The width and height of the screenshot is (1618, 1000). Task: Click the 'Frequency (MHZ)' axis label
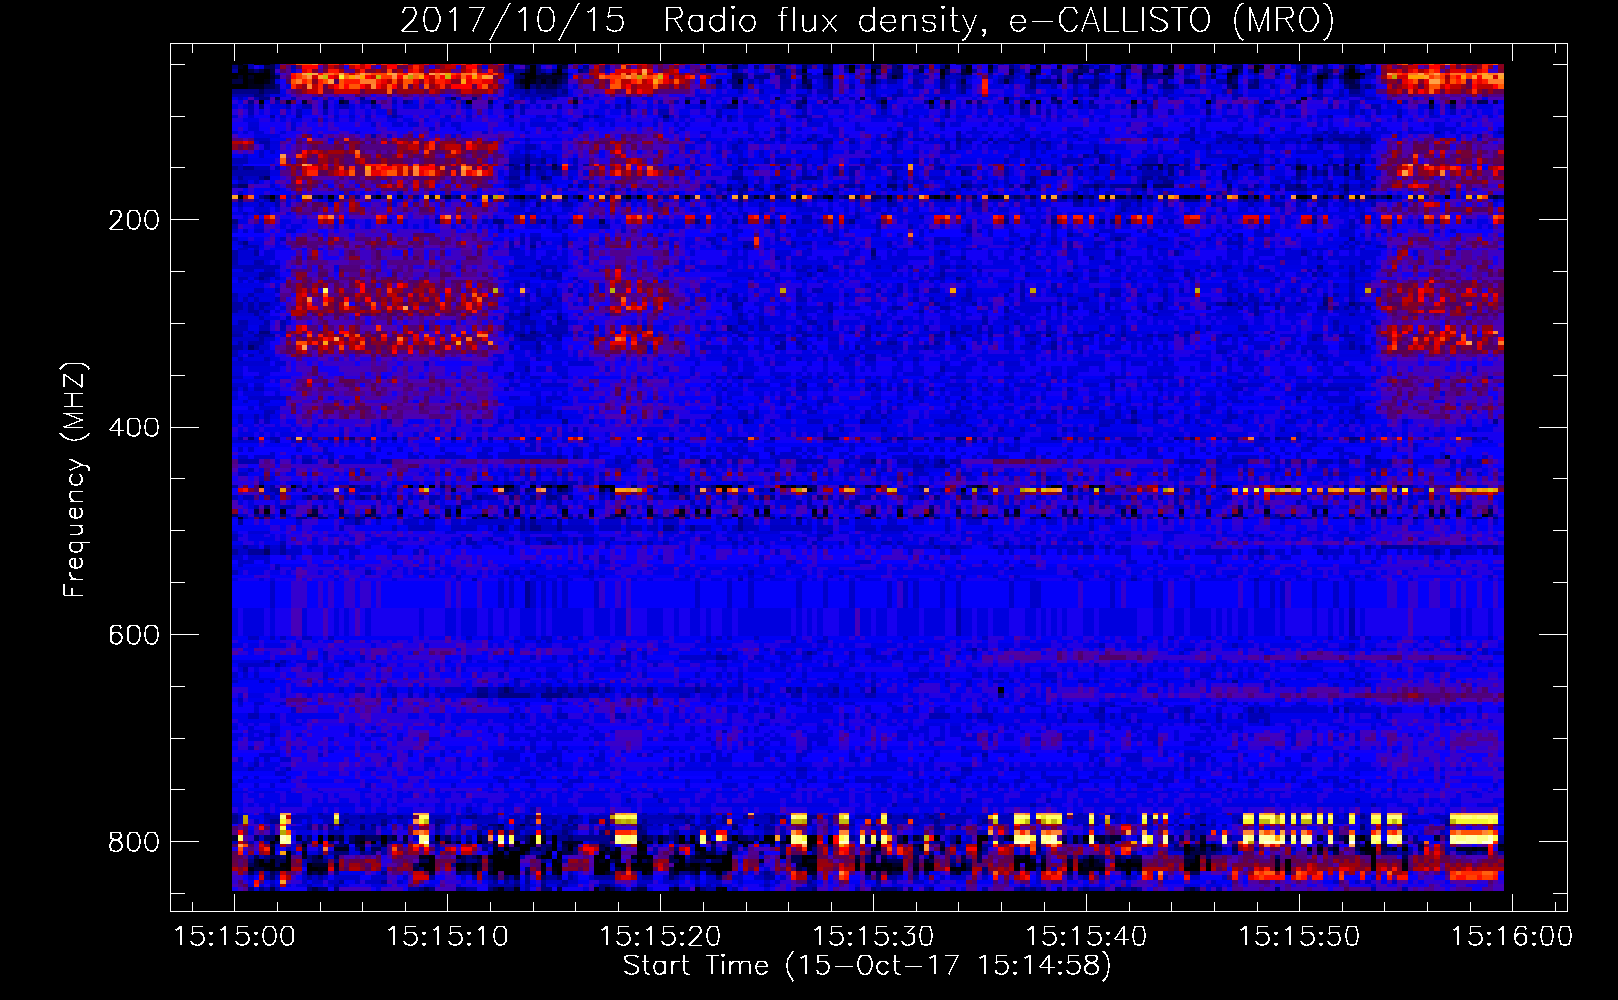click(75, 480)
